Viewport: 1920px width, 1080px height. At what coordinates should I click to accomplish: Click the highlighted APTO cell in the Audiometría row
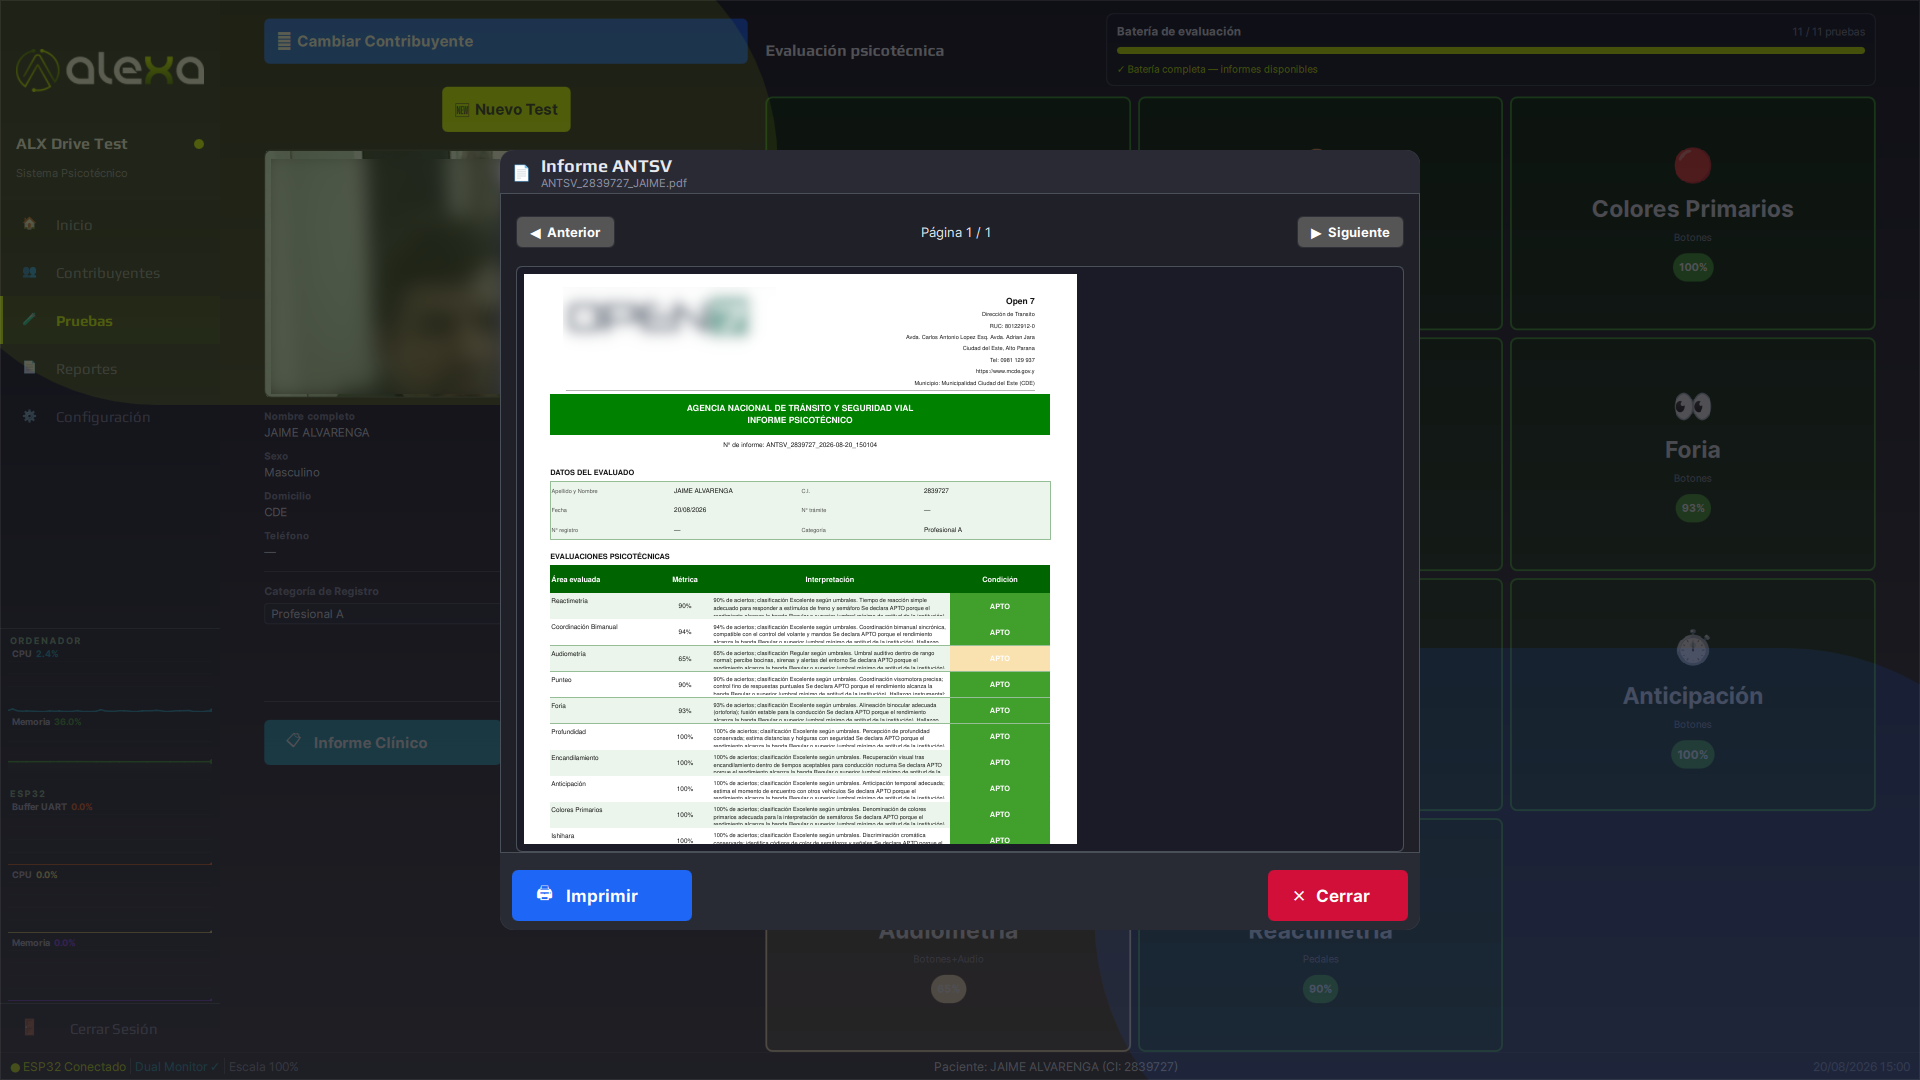[x=1000, y=658]
